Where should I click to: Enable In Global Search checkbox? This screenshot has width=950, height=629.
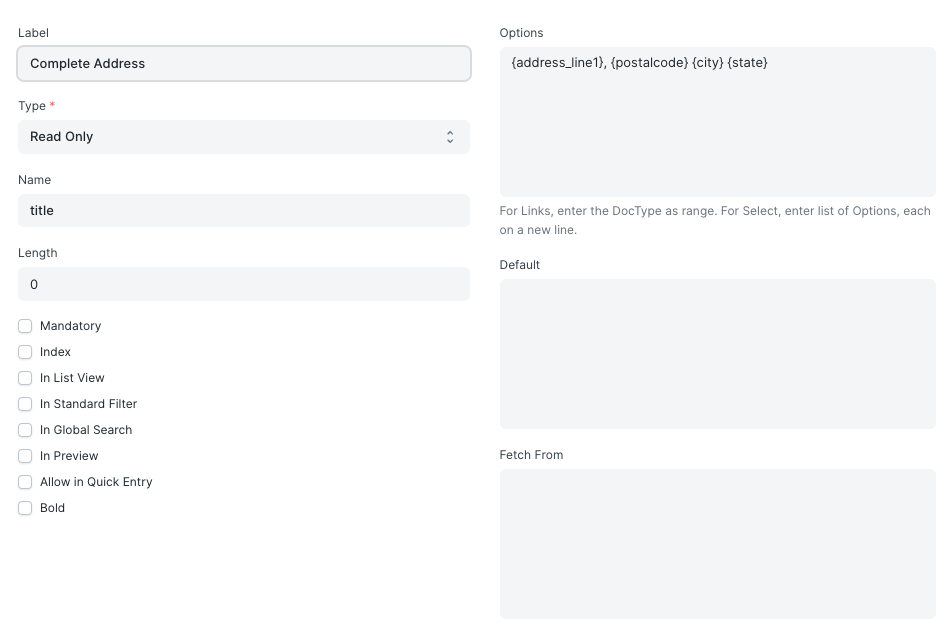(x=25, y=430)
